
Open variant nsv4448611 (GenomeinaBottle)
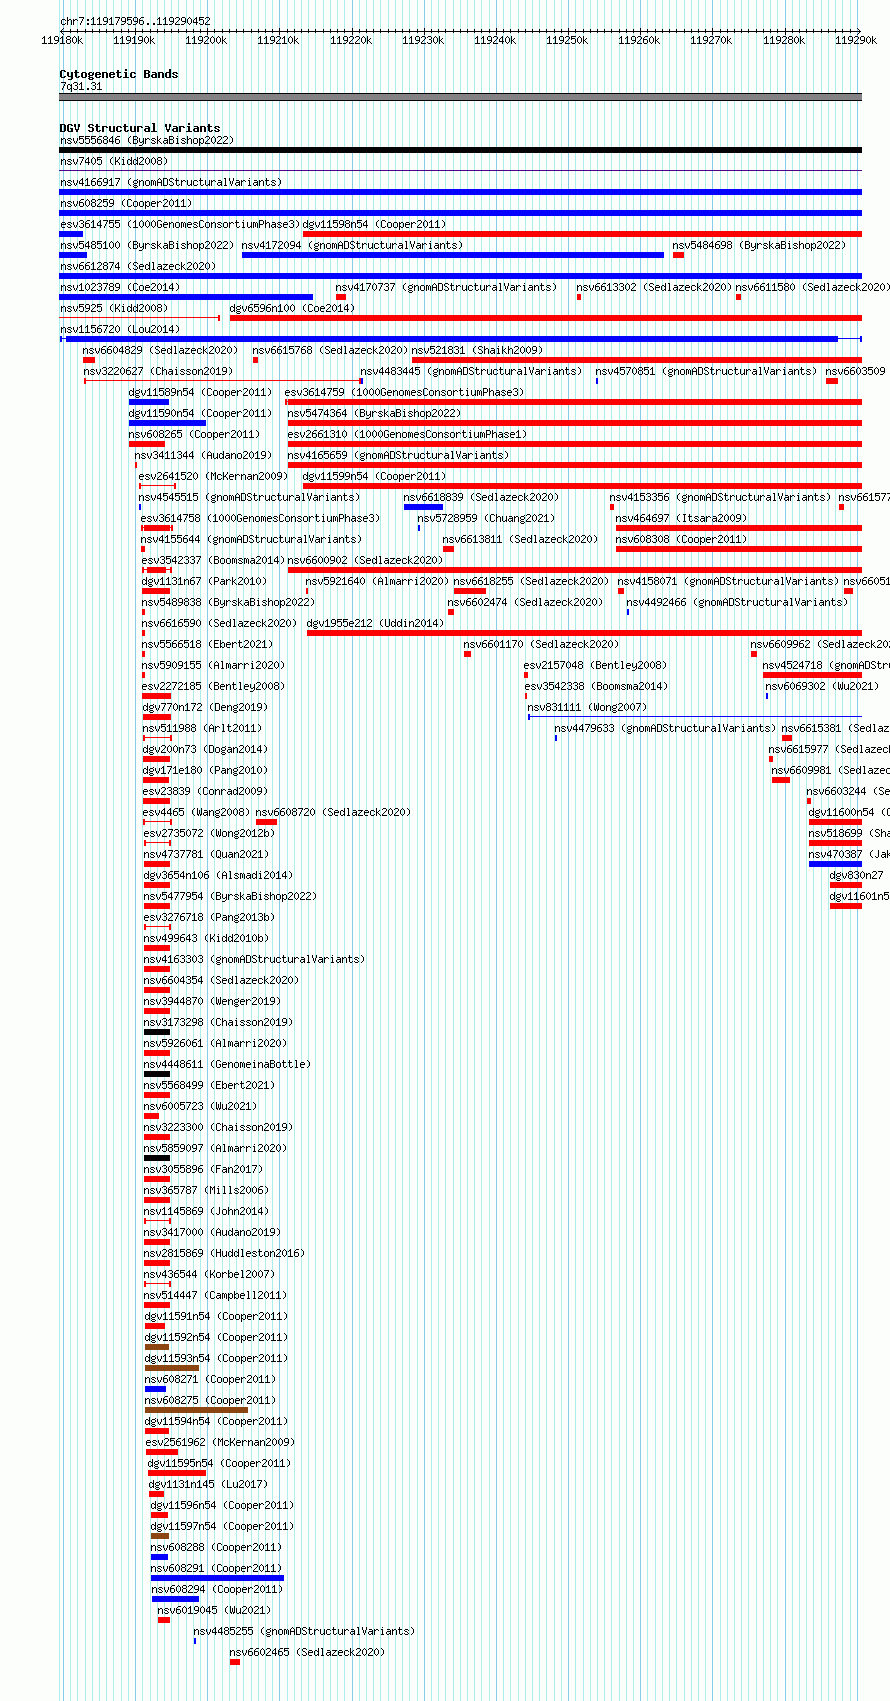(x=228, y=1064)
